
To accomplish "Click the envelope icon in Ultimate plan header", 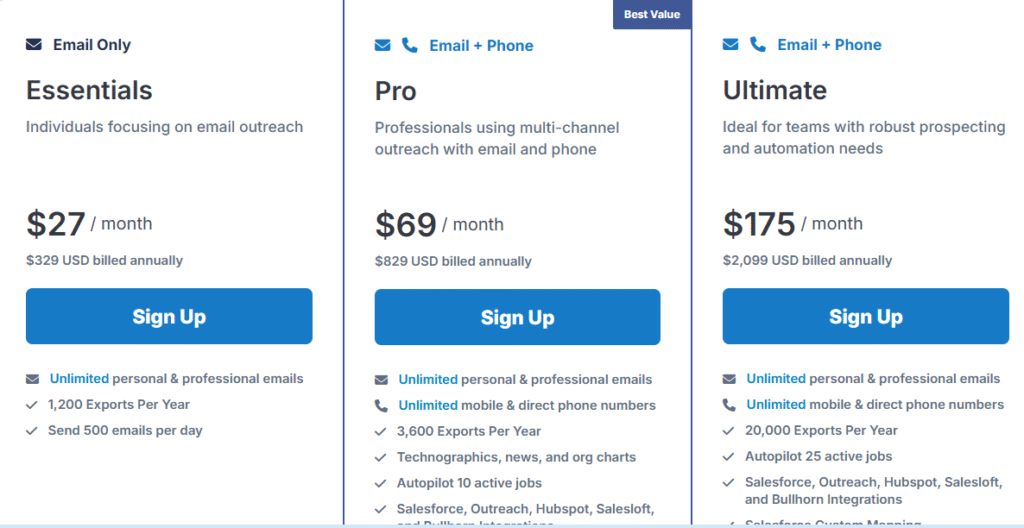I will tap(730, 45).
